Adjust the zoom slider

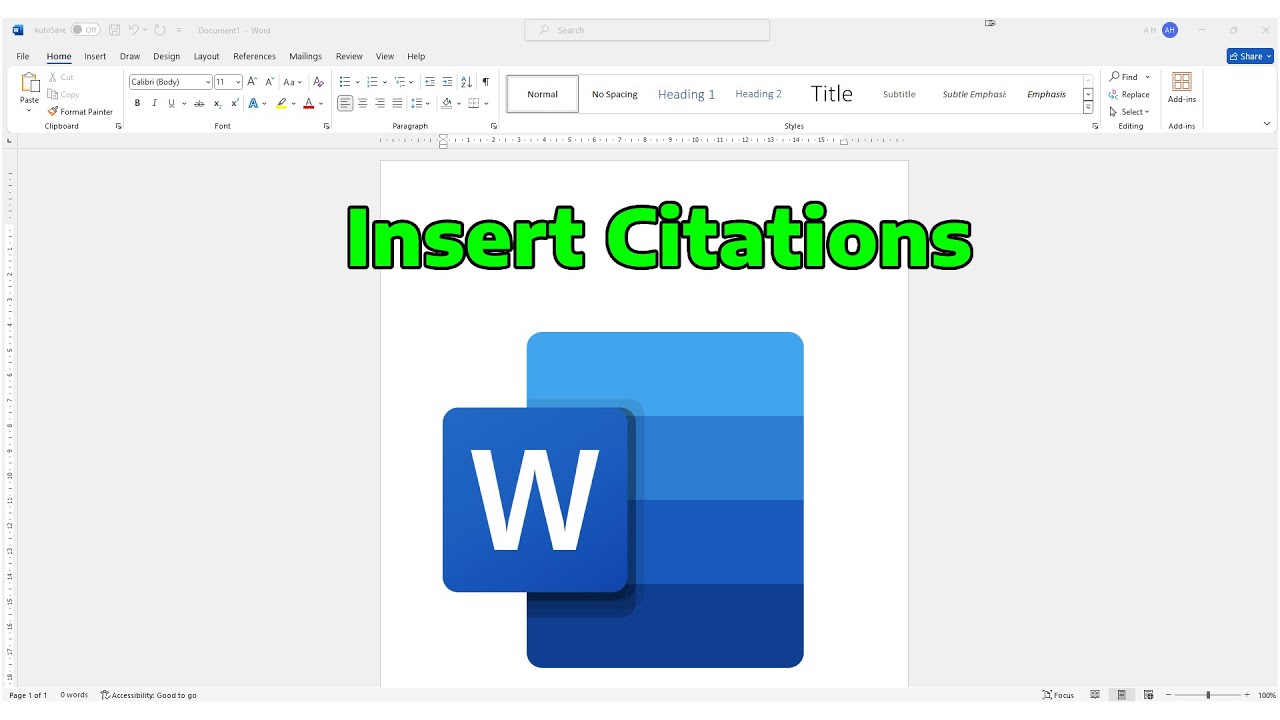pyautogui.click(x=1208, y=695)
